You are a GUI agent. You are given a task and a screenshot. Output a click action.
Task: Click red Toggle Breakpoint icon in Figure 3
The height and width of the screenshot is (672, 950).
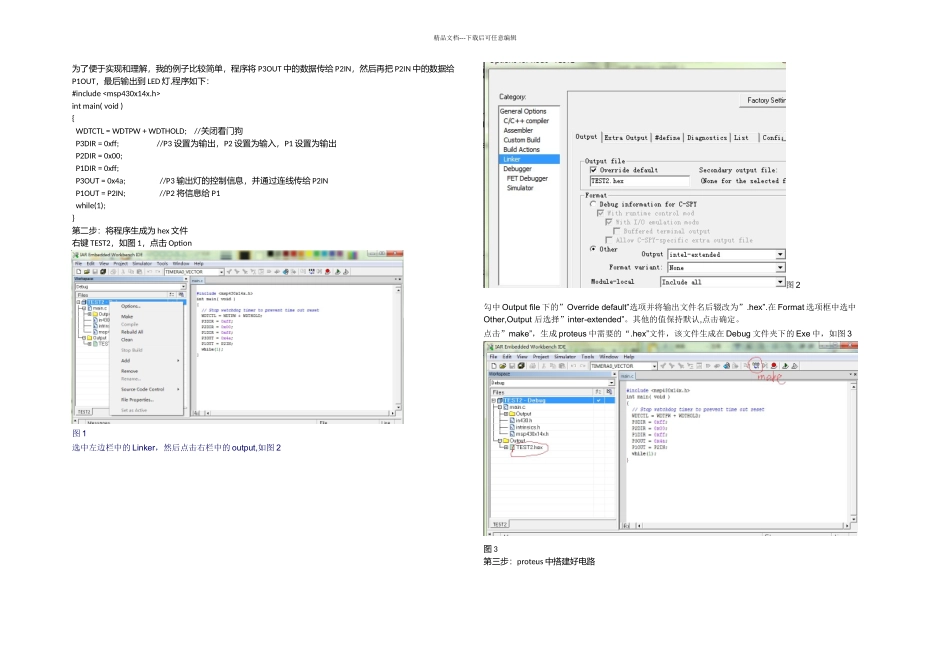click(774, 366)
